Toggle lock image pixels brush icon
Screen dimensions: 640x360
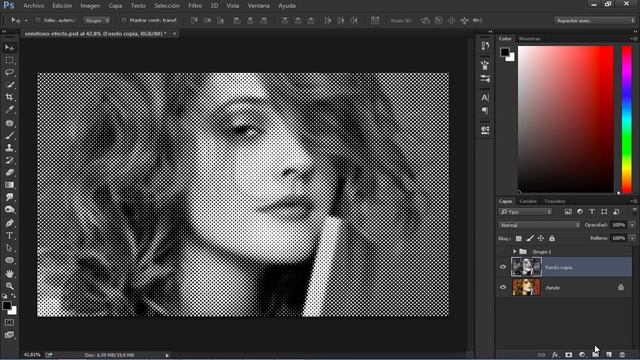[530, 238]
